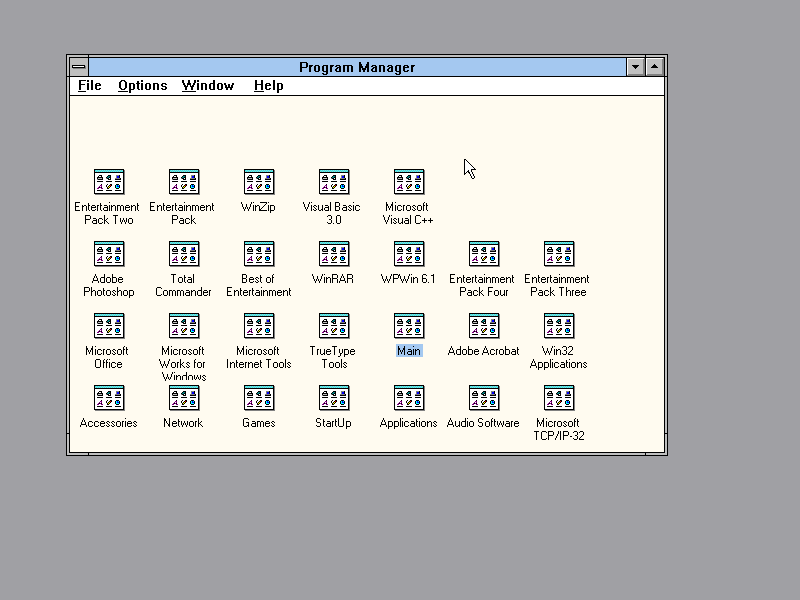Select the Adobe Acrobat group icon
This screenshot has width=800, height=600.
click(x=484, y=326)
